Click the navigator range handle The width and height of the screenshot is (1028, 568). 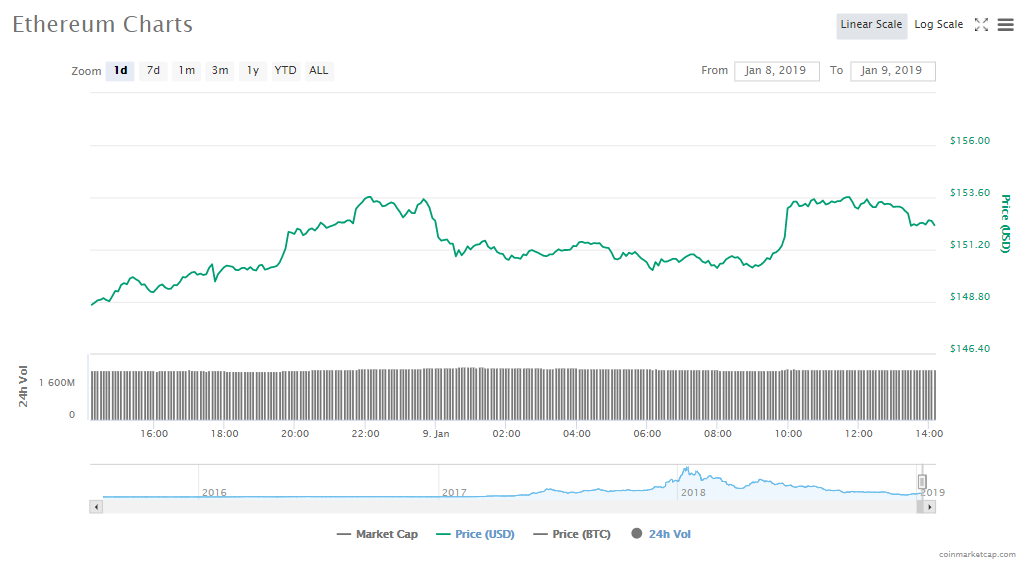click(x=922, y=481)
